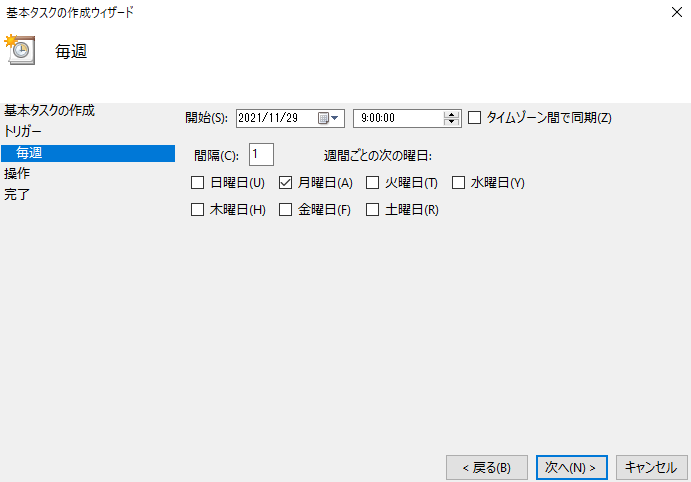Uncheck the 月曜日 checkbox
Image resolution: width=691 pixels, height=482 pixels.
[x=285, y=182]
